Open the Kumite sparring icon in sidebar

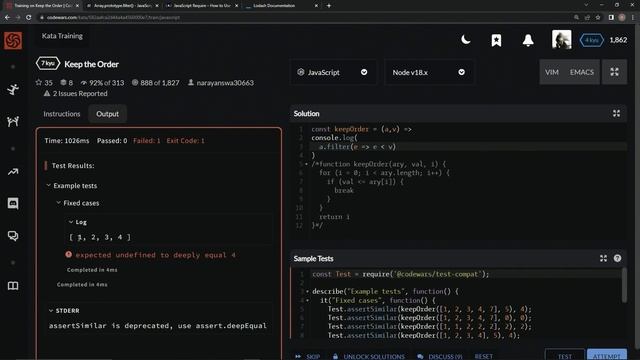click(x=13, y=121)
